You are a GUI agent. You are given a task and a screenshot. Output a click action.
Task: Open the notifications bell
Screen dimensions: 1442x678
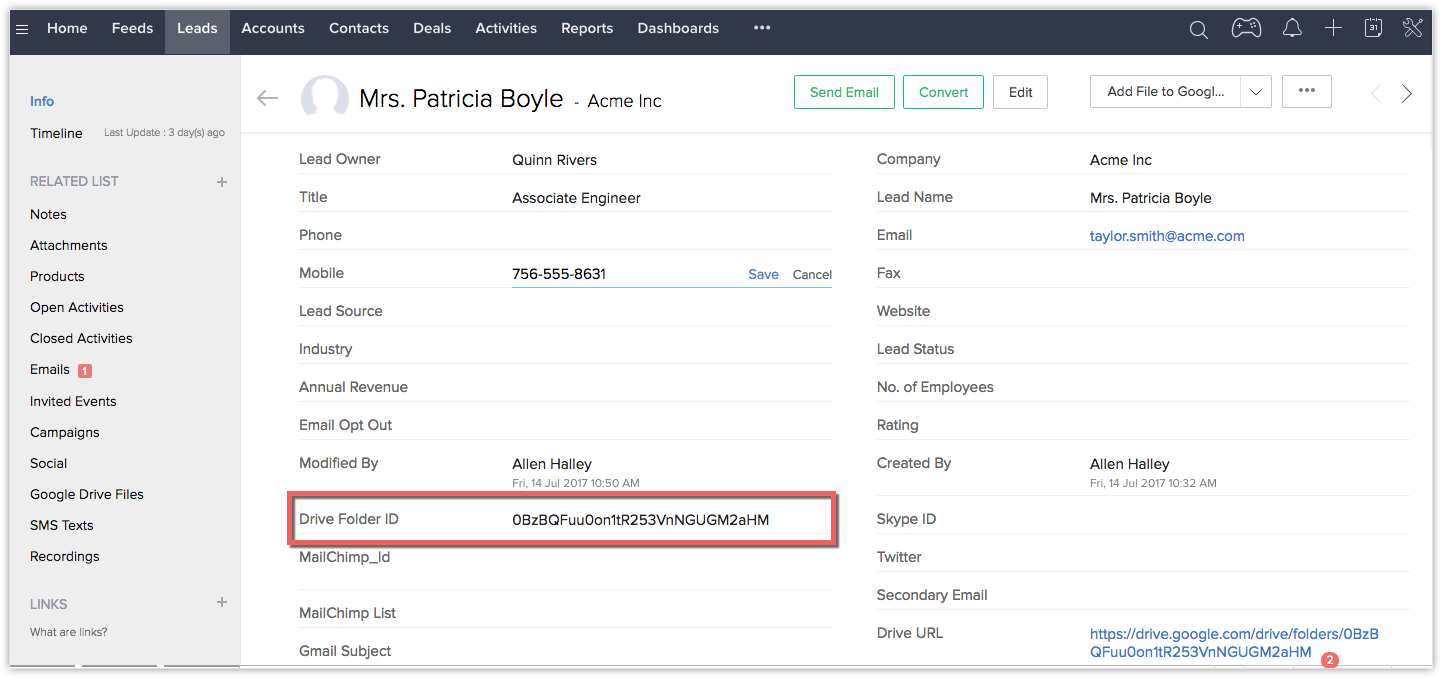[1292, 28]
